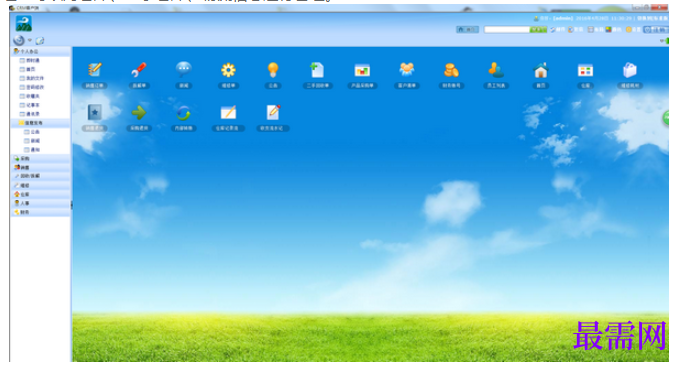
Task: Click the green round button at right edge
Action: (x=666, y=118)
